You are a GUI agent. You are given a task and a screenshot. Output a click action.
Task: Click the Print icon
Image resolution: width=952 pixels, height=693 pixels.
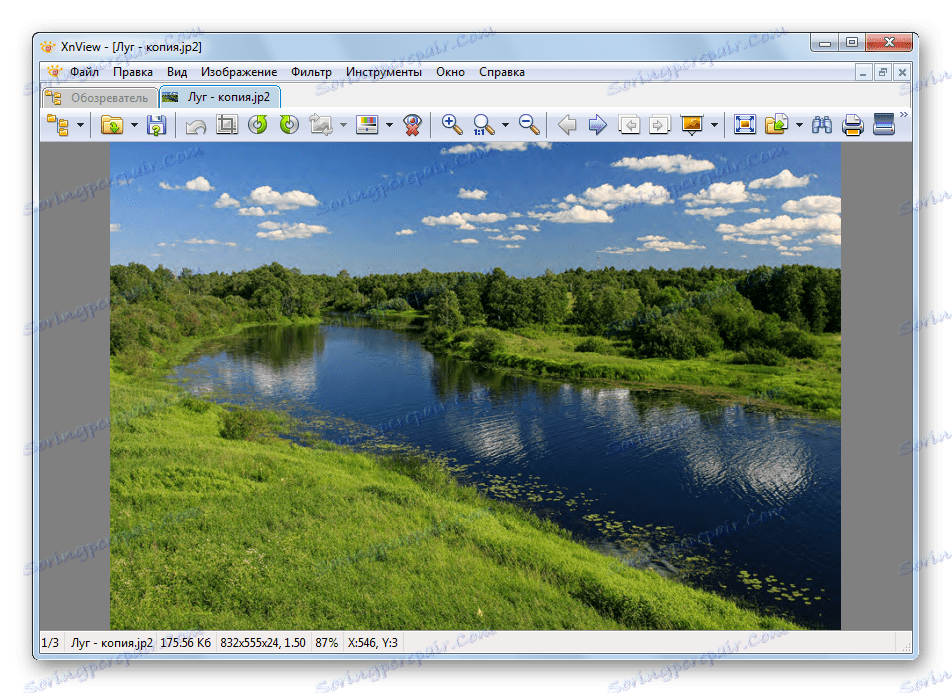(x=853, y=125)
